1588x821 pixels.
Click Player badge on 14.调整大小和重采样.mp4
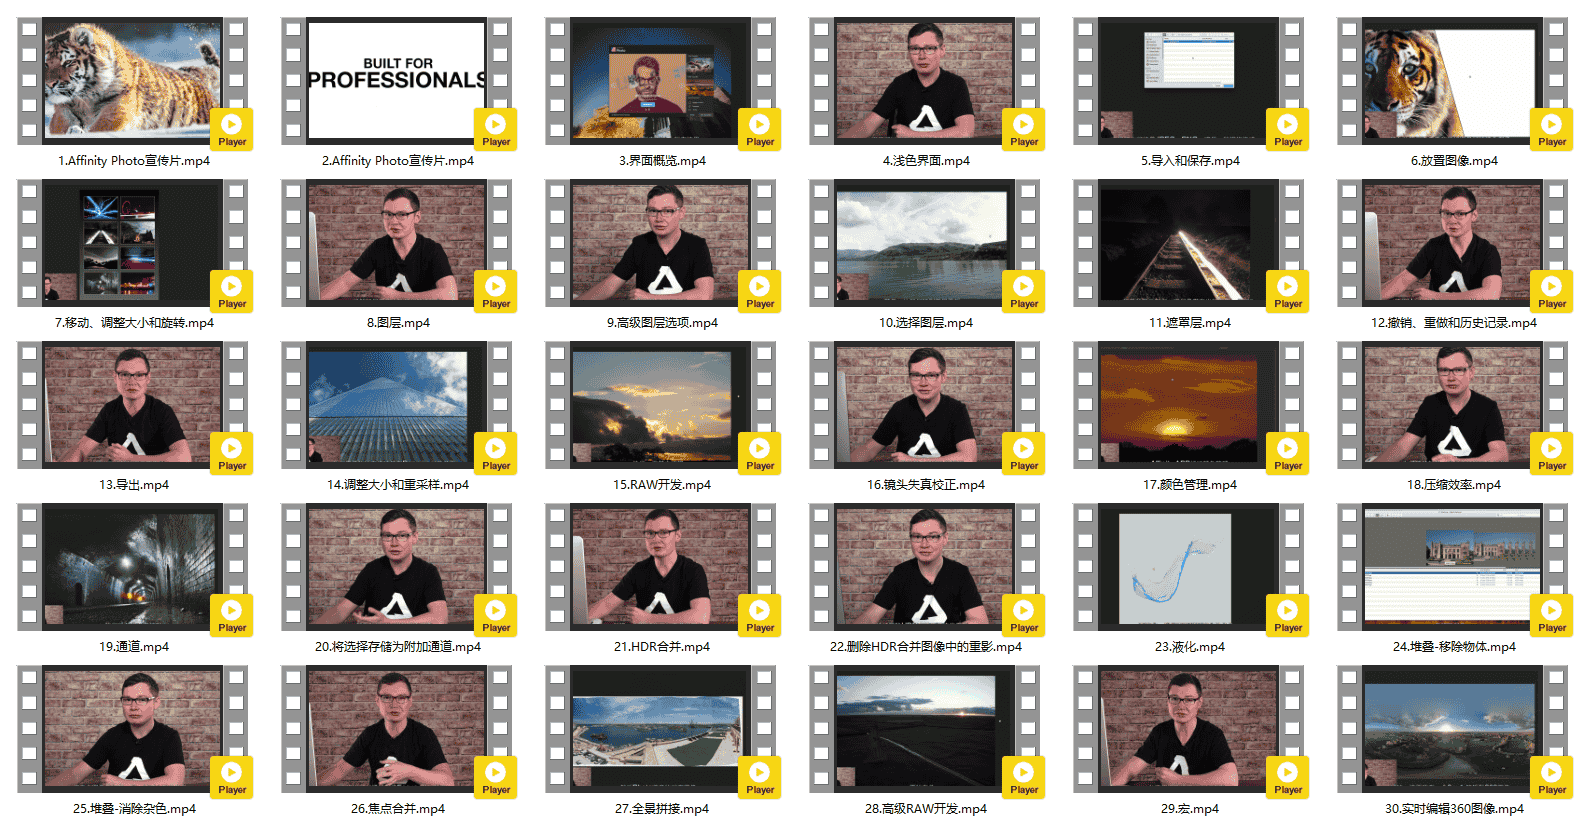pyautogui.click(x=496, y=453)
